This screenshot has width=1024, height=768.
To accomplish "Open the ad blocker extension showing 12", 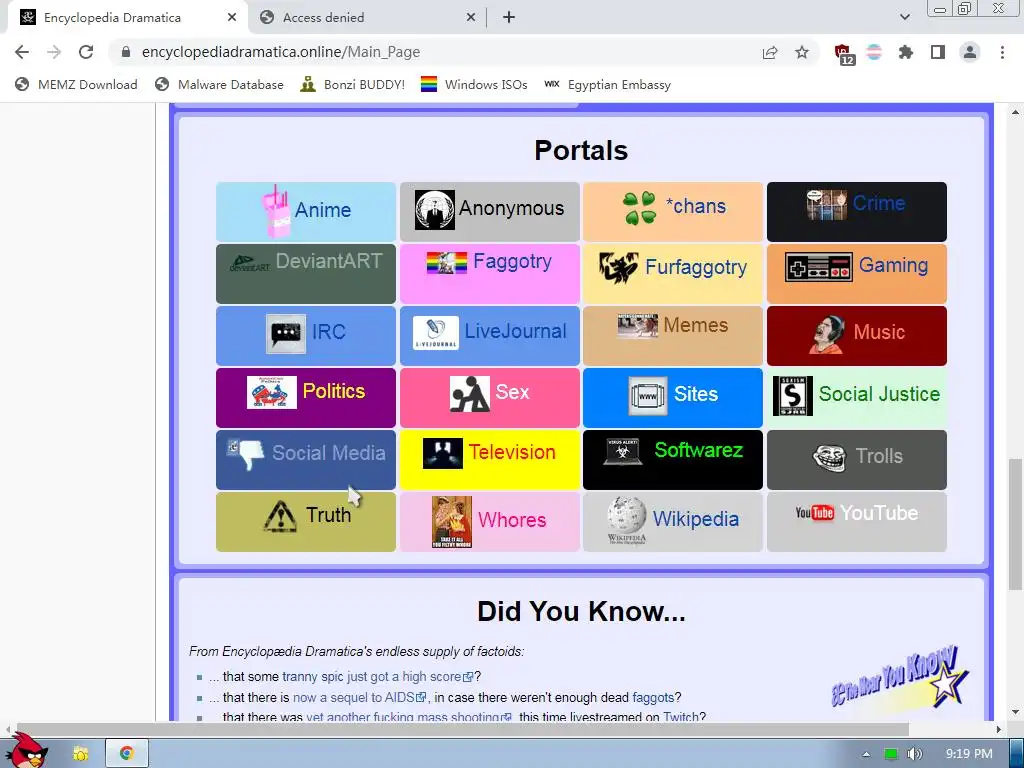I will click(x=844, y=54).
